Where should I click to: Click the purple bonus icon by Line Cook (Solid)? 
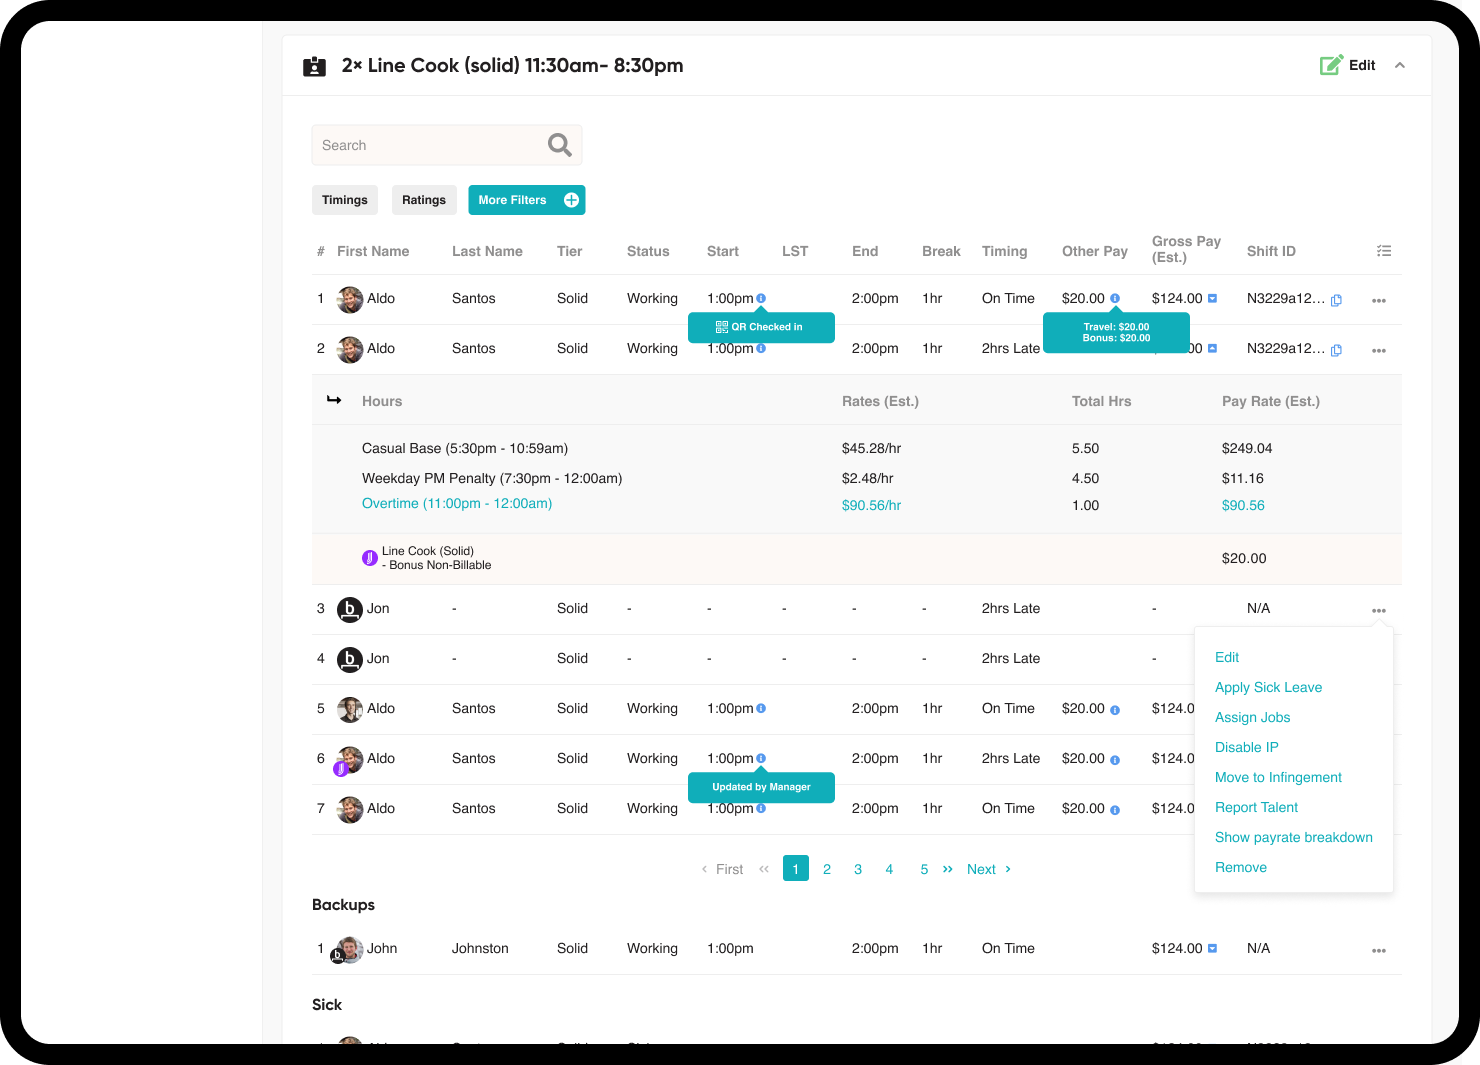(x=369, y=558)
